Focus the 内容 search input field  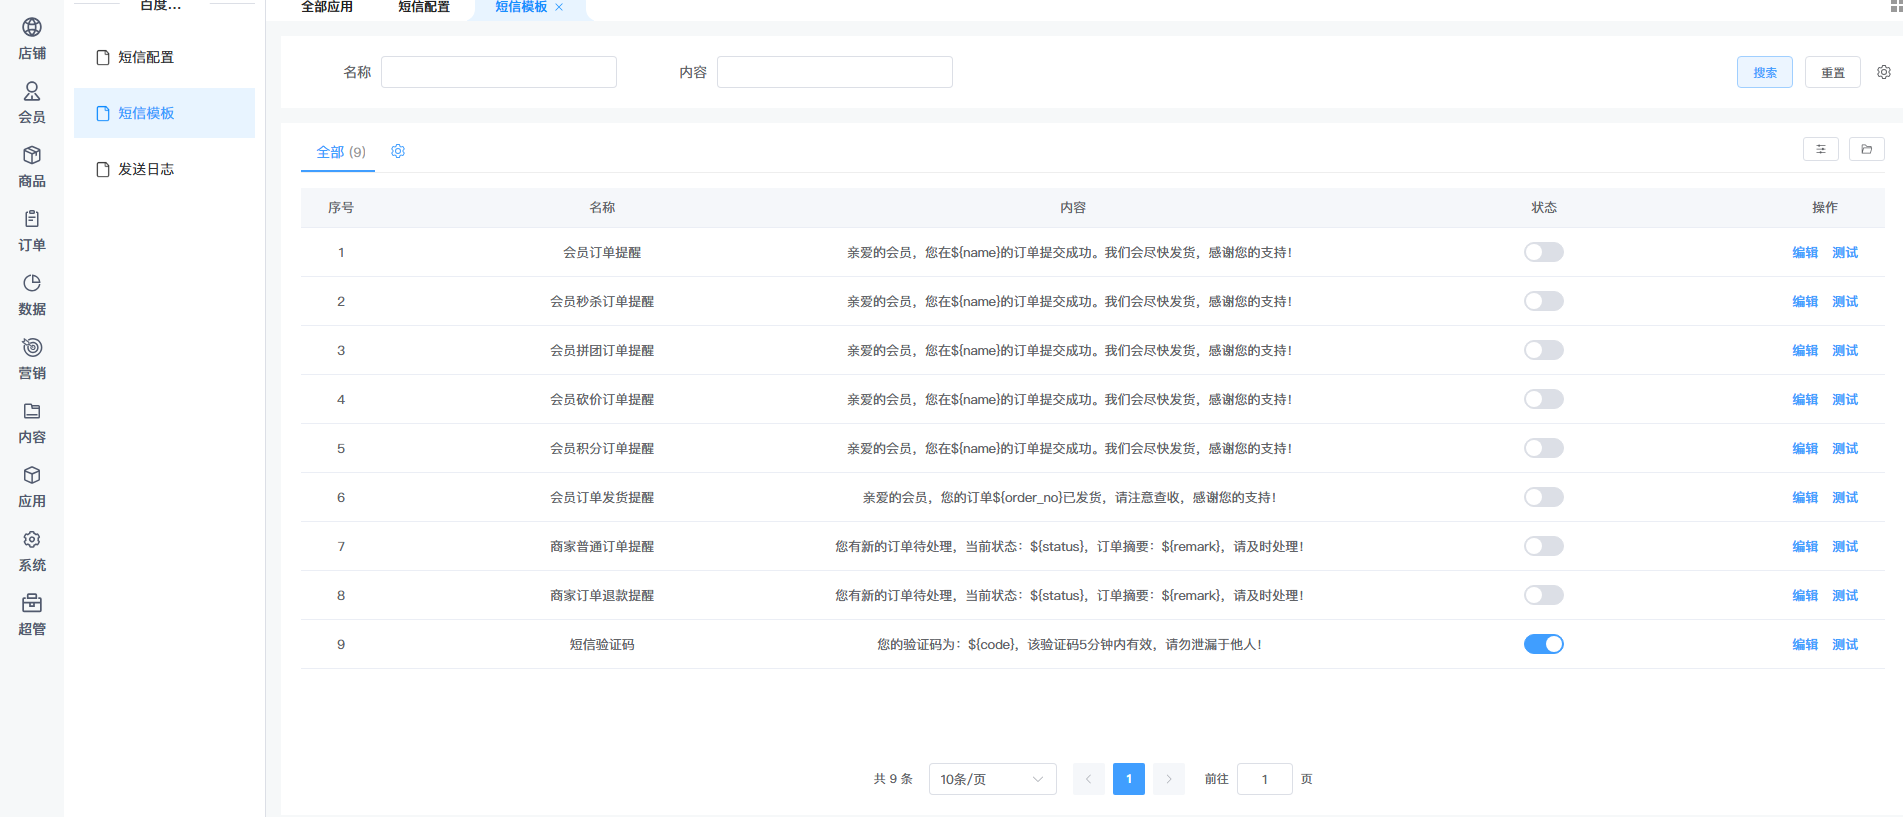pyautogui.click(x=835, y=72)
